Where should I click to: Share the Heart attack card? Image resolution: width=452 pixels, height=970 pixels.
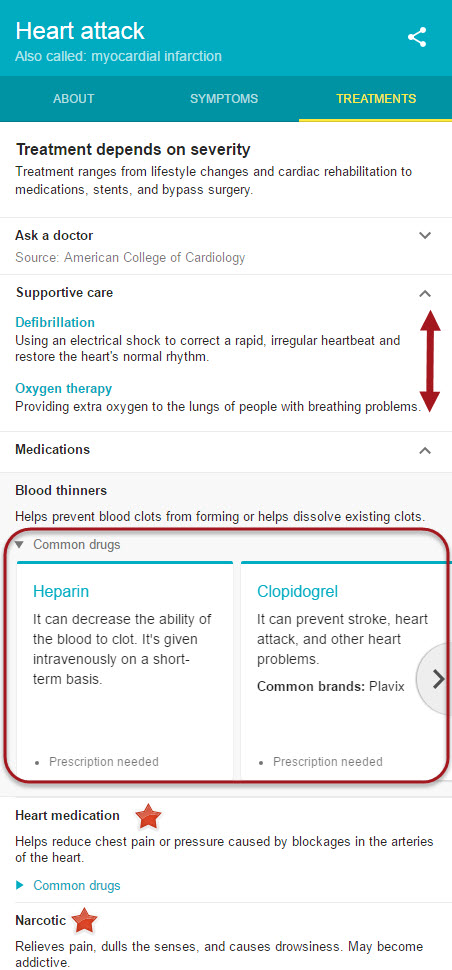pyautogui.click(x=417, y=37)
